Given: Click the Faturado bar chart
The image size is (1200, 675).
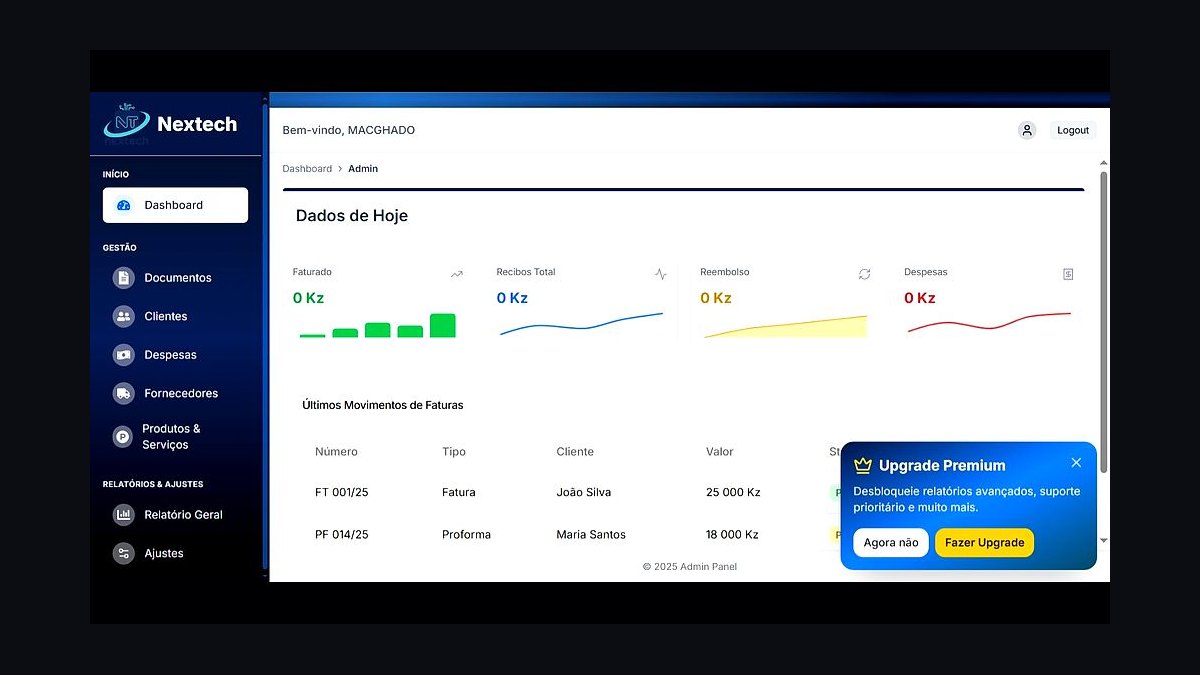Looking at the screenshot, I should coord(378,326).
